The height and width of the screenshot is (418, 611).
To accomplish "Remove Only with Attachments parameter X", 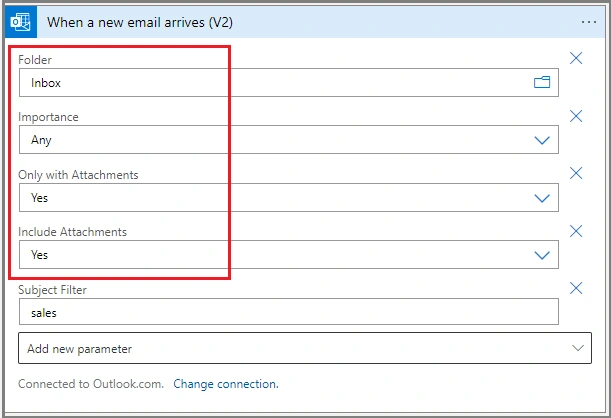I will 576,173.
